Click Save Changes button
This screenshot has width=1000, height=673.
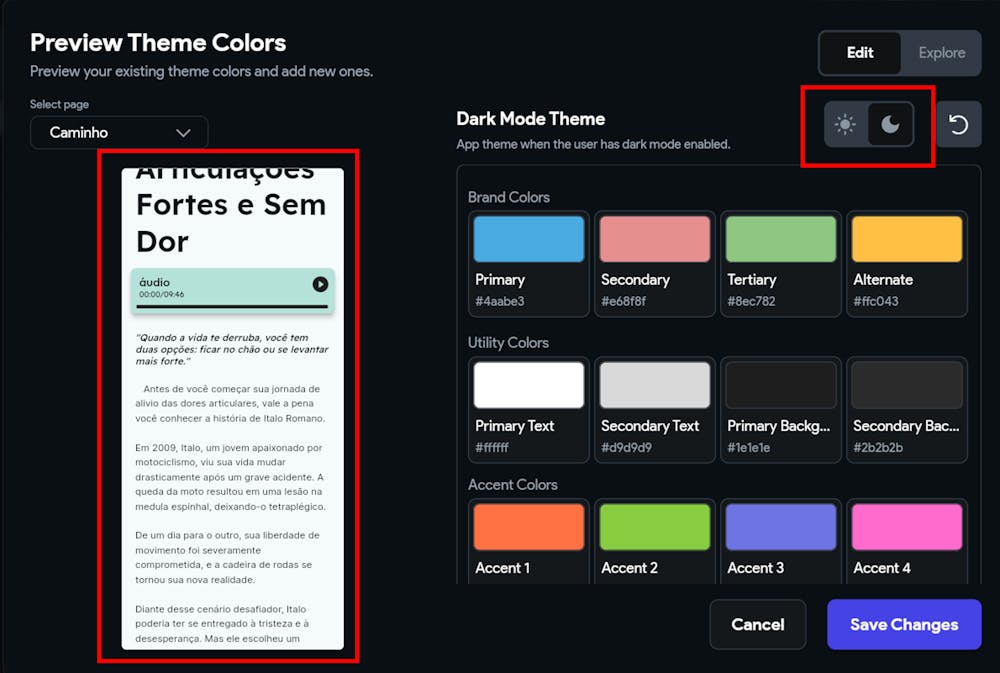coord(903,624)
